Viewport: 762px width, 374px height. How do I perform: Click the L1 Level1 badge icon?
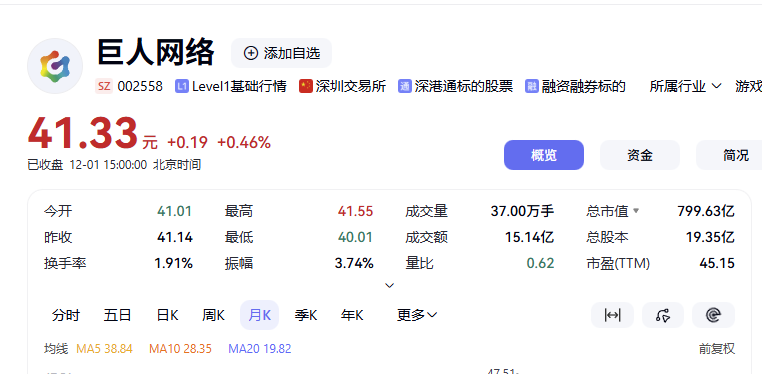[182, 86]
